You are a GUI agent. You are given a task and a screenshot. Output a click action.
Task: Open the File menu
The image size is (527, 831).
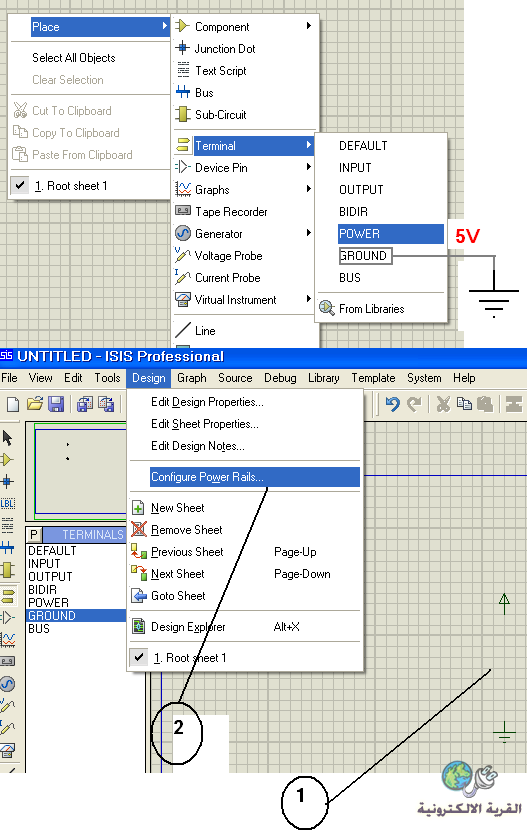pos(10,378)
